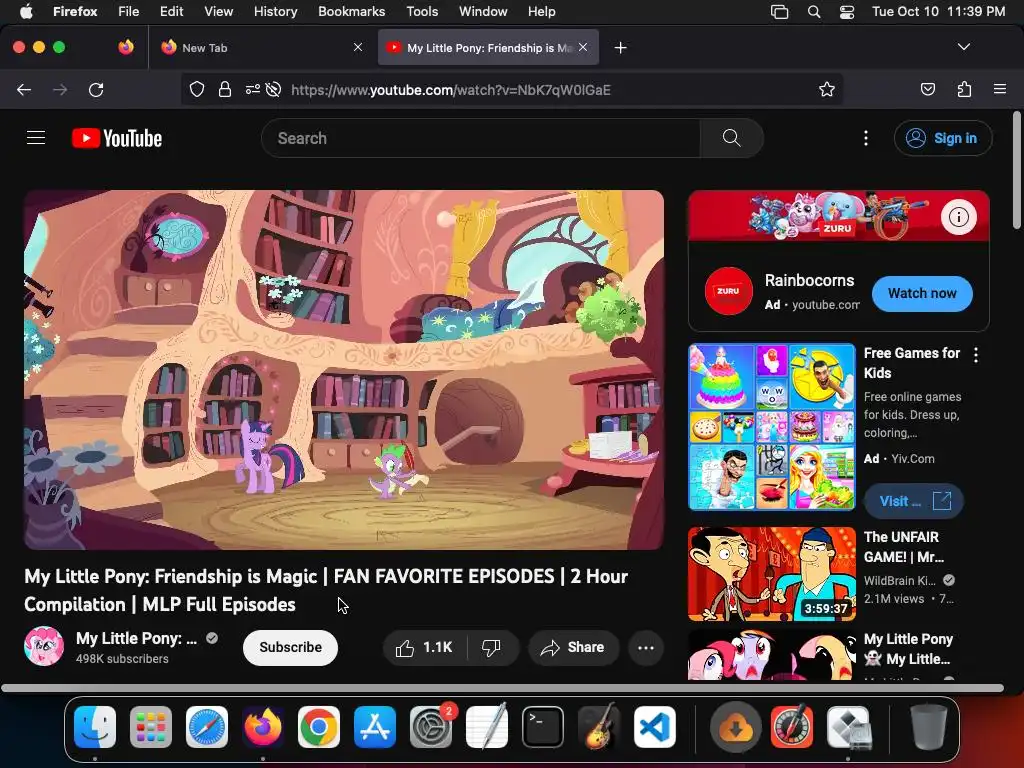Open Free Games for Kids thumbnail

pos(772,427)
